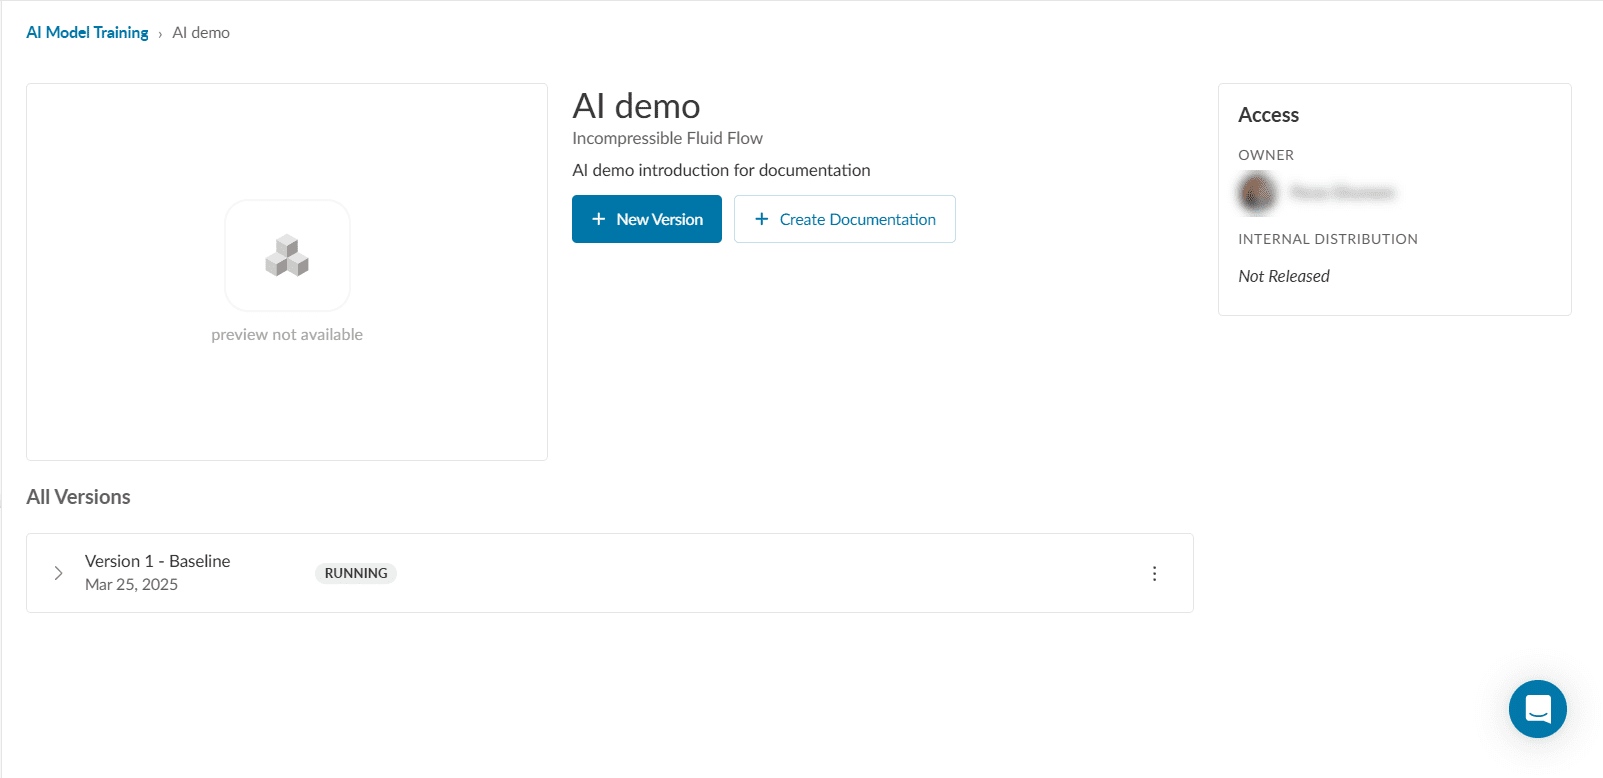The image size is (1603, 778).
Task: Select the Version 1 - Baseline title
Action: pyautogui.click(x=157, y=561)
